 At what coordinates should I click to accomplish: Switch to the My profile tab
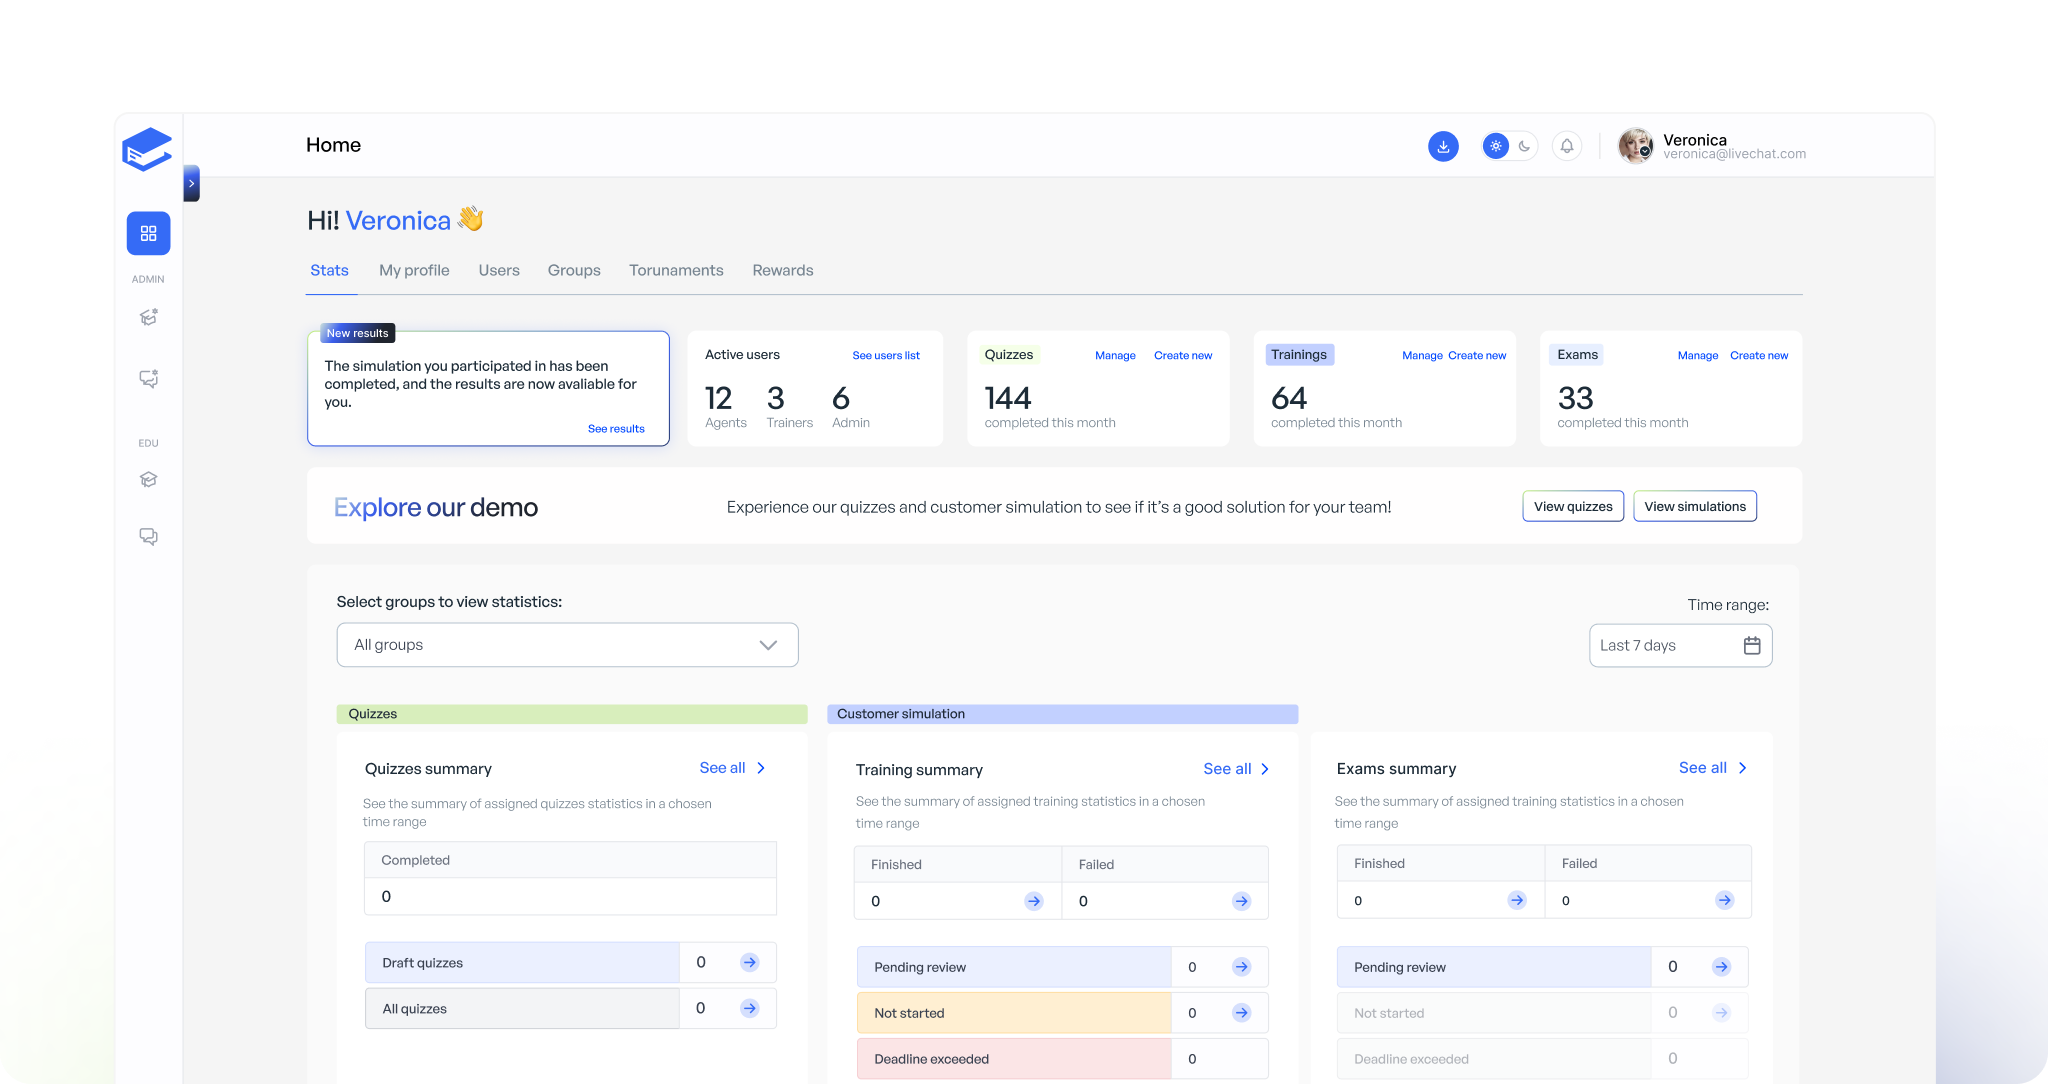[414, 270]
